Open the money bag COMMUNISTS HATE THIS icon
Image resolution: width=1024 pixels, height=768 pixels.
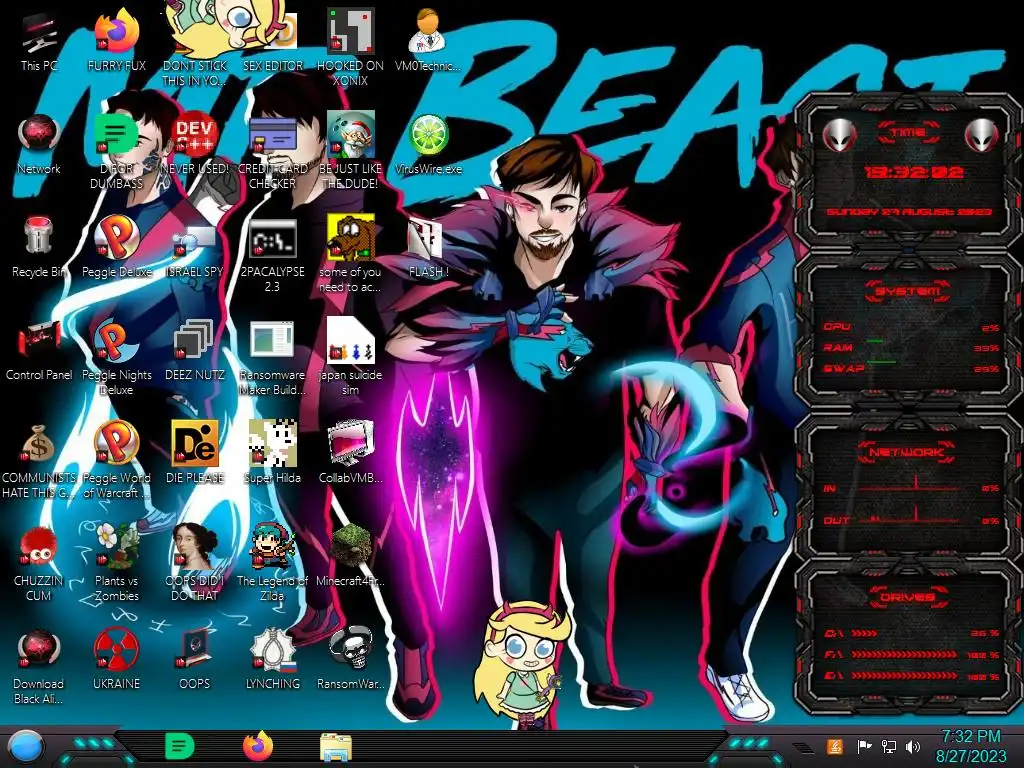(x=39, y=460)
